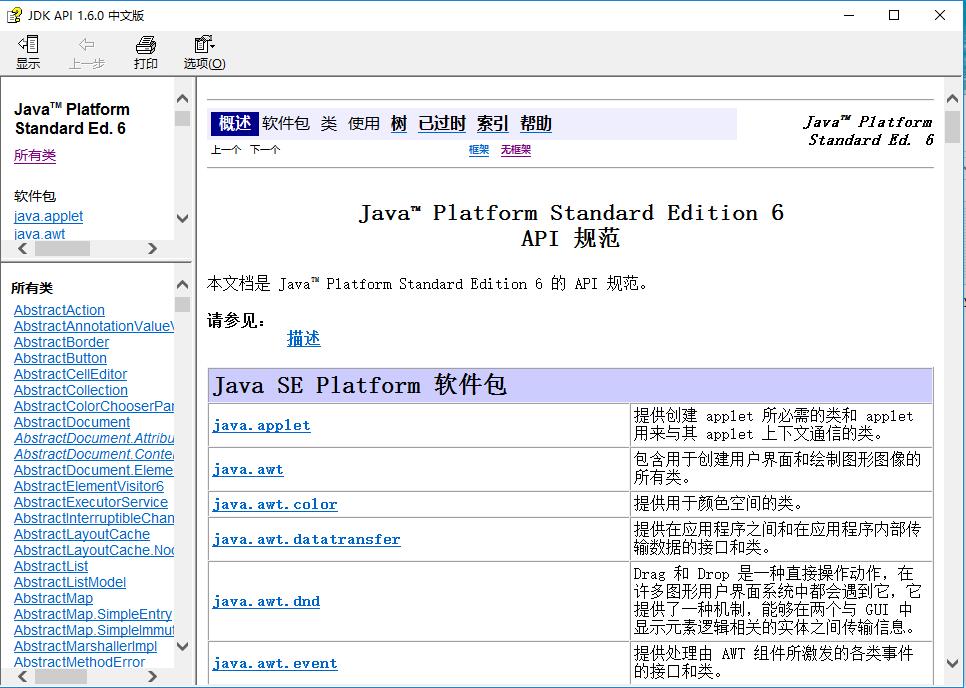Open the AbstractMap.SimpleImmutableEntry link
Screen dimensions: 966x688
coord(94,630)
